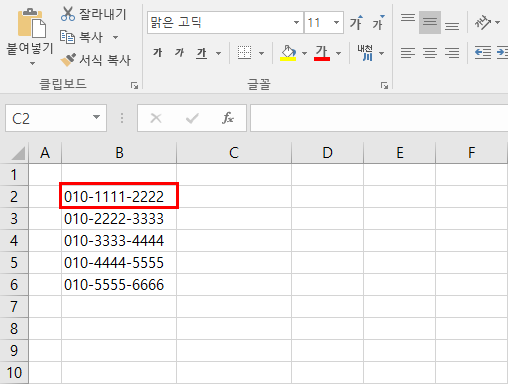
Task: Decrease font size with smaller 가 icon
Action: tap(378, 23)
